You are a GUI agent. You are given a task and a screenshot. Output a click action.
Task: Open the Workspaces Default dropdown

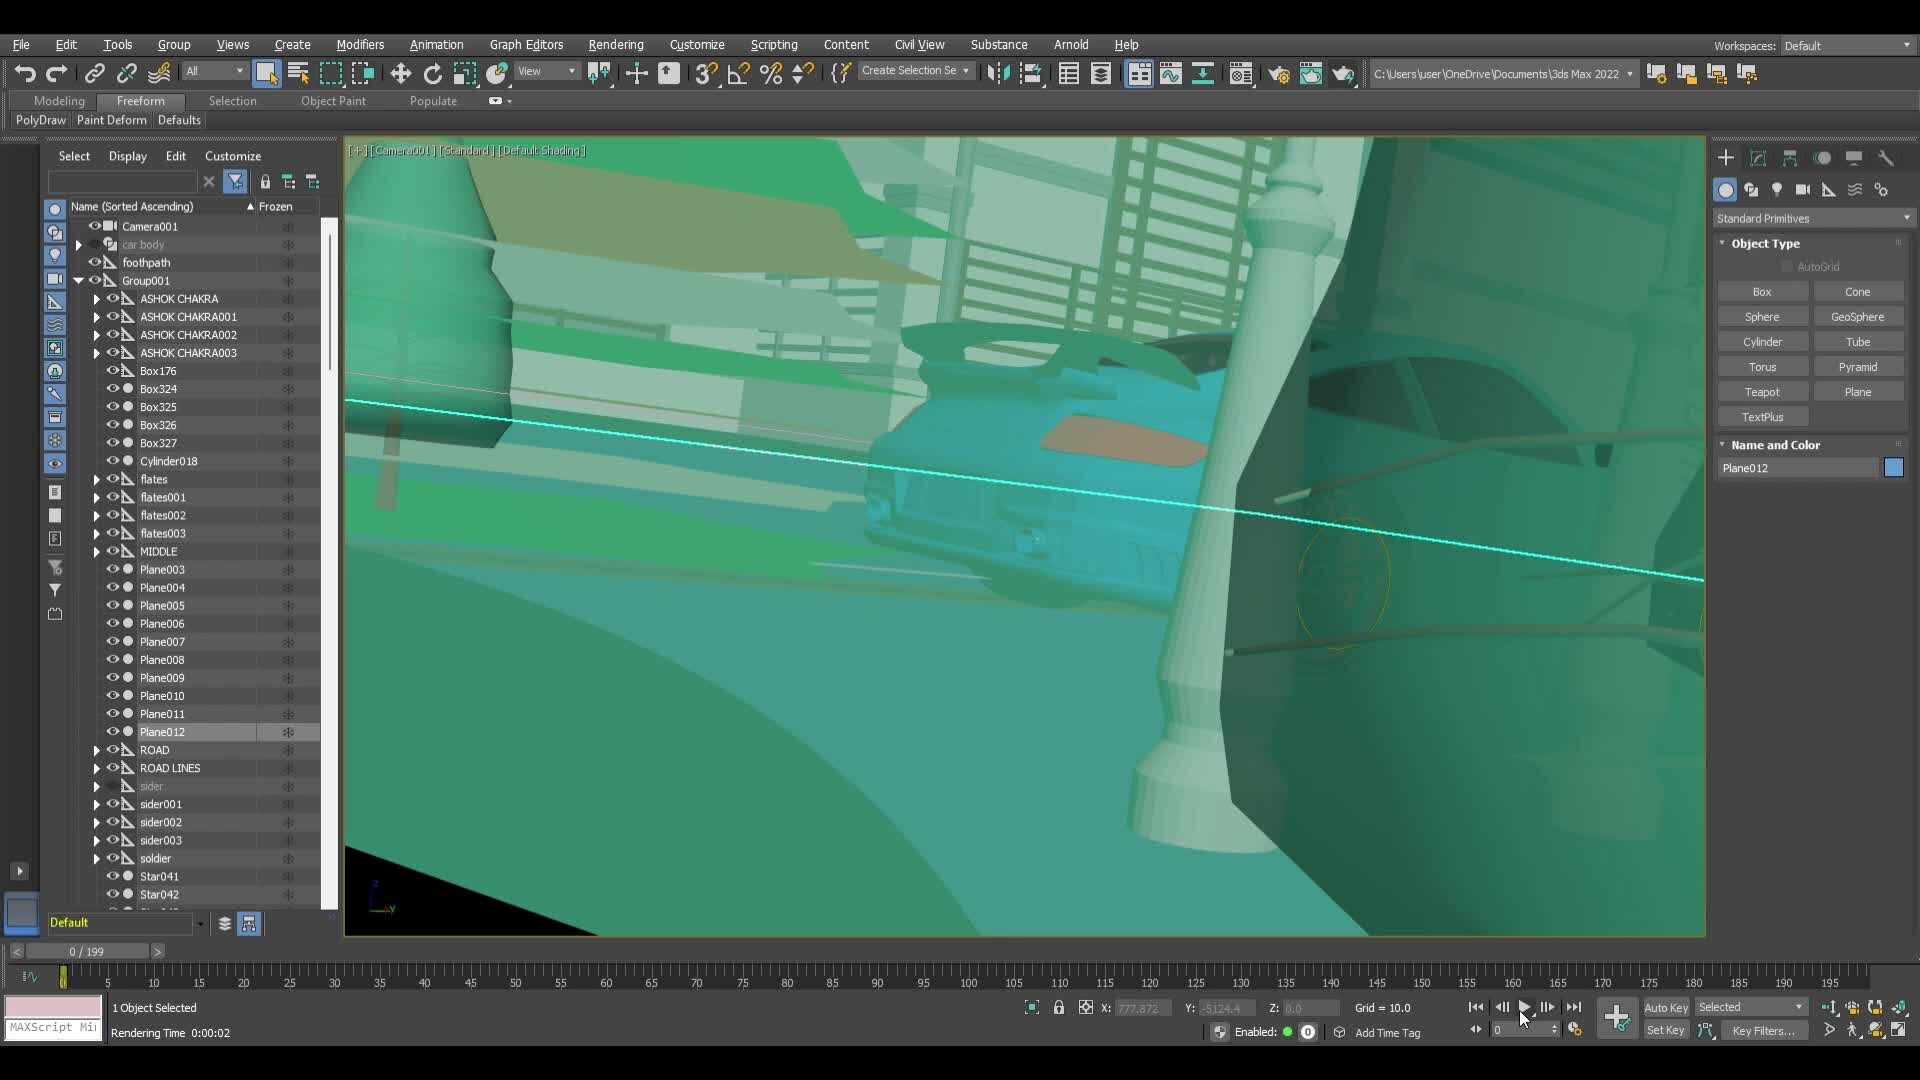pos(1845,46)
